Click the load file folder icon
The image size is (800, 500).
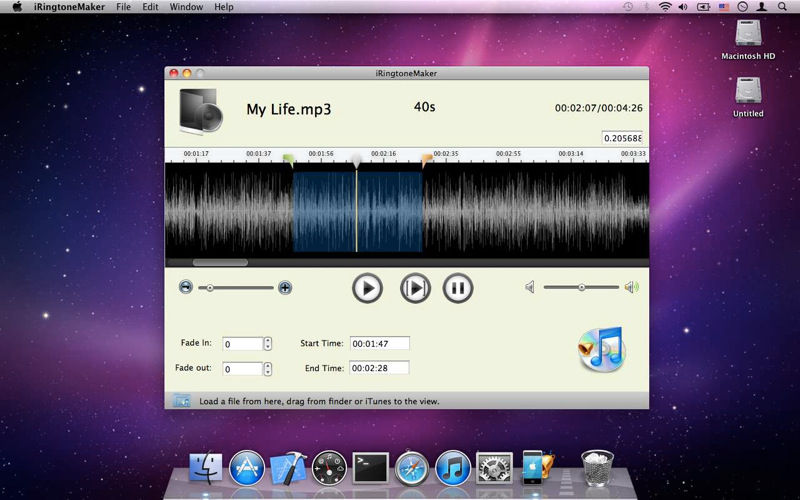pyautogui.click(x=181, y=401)
